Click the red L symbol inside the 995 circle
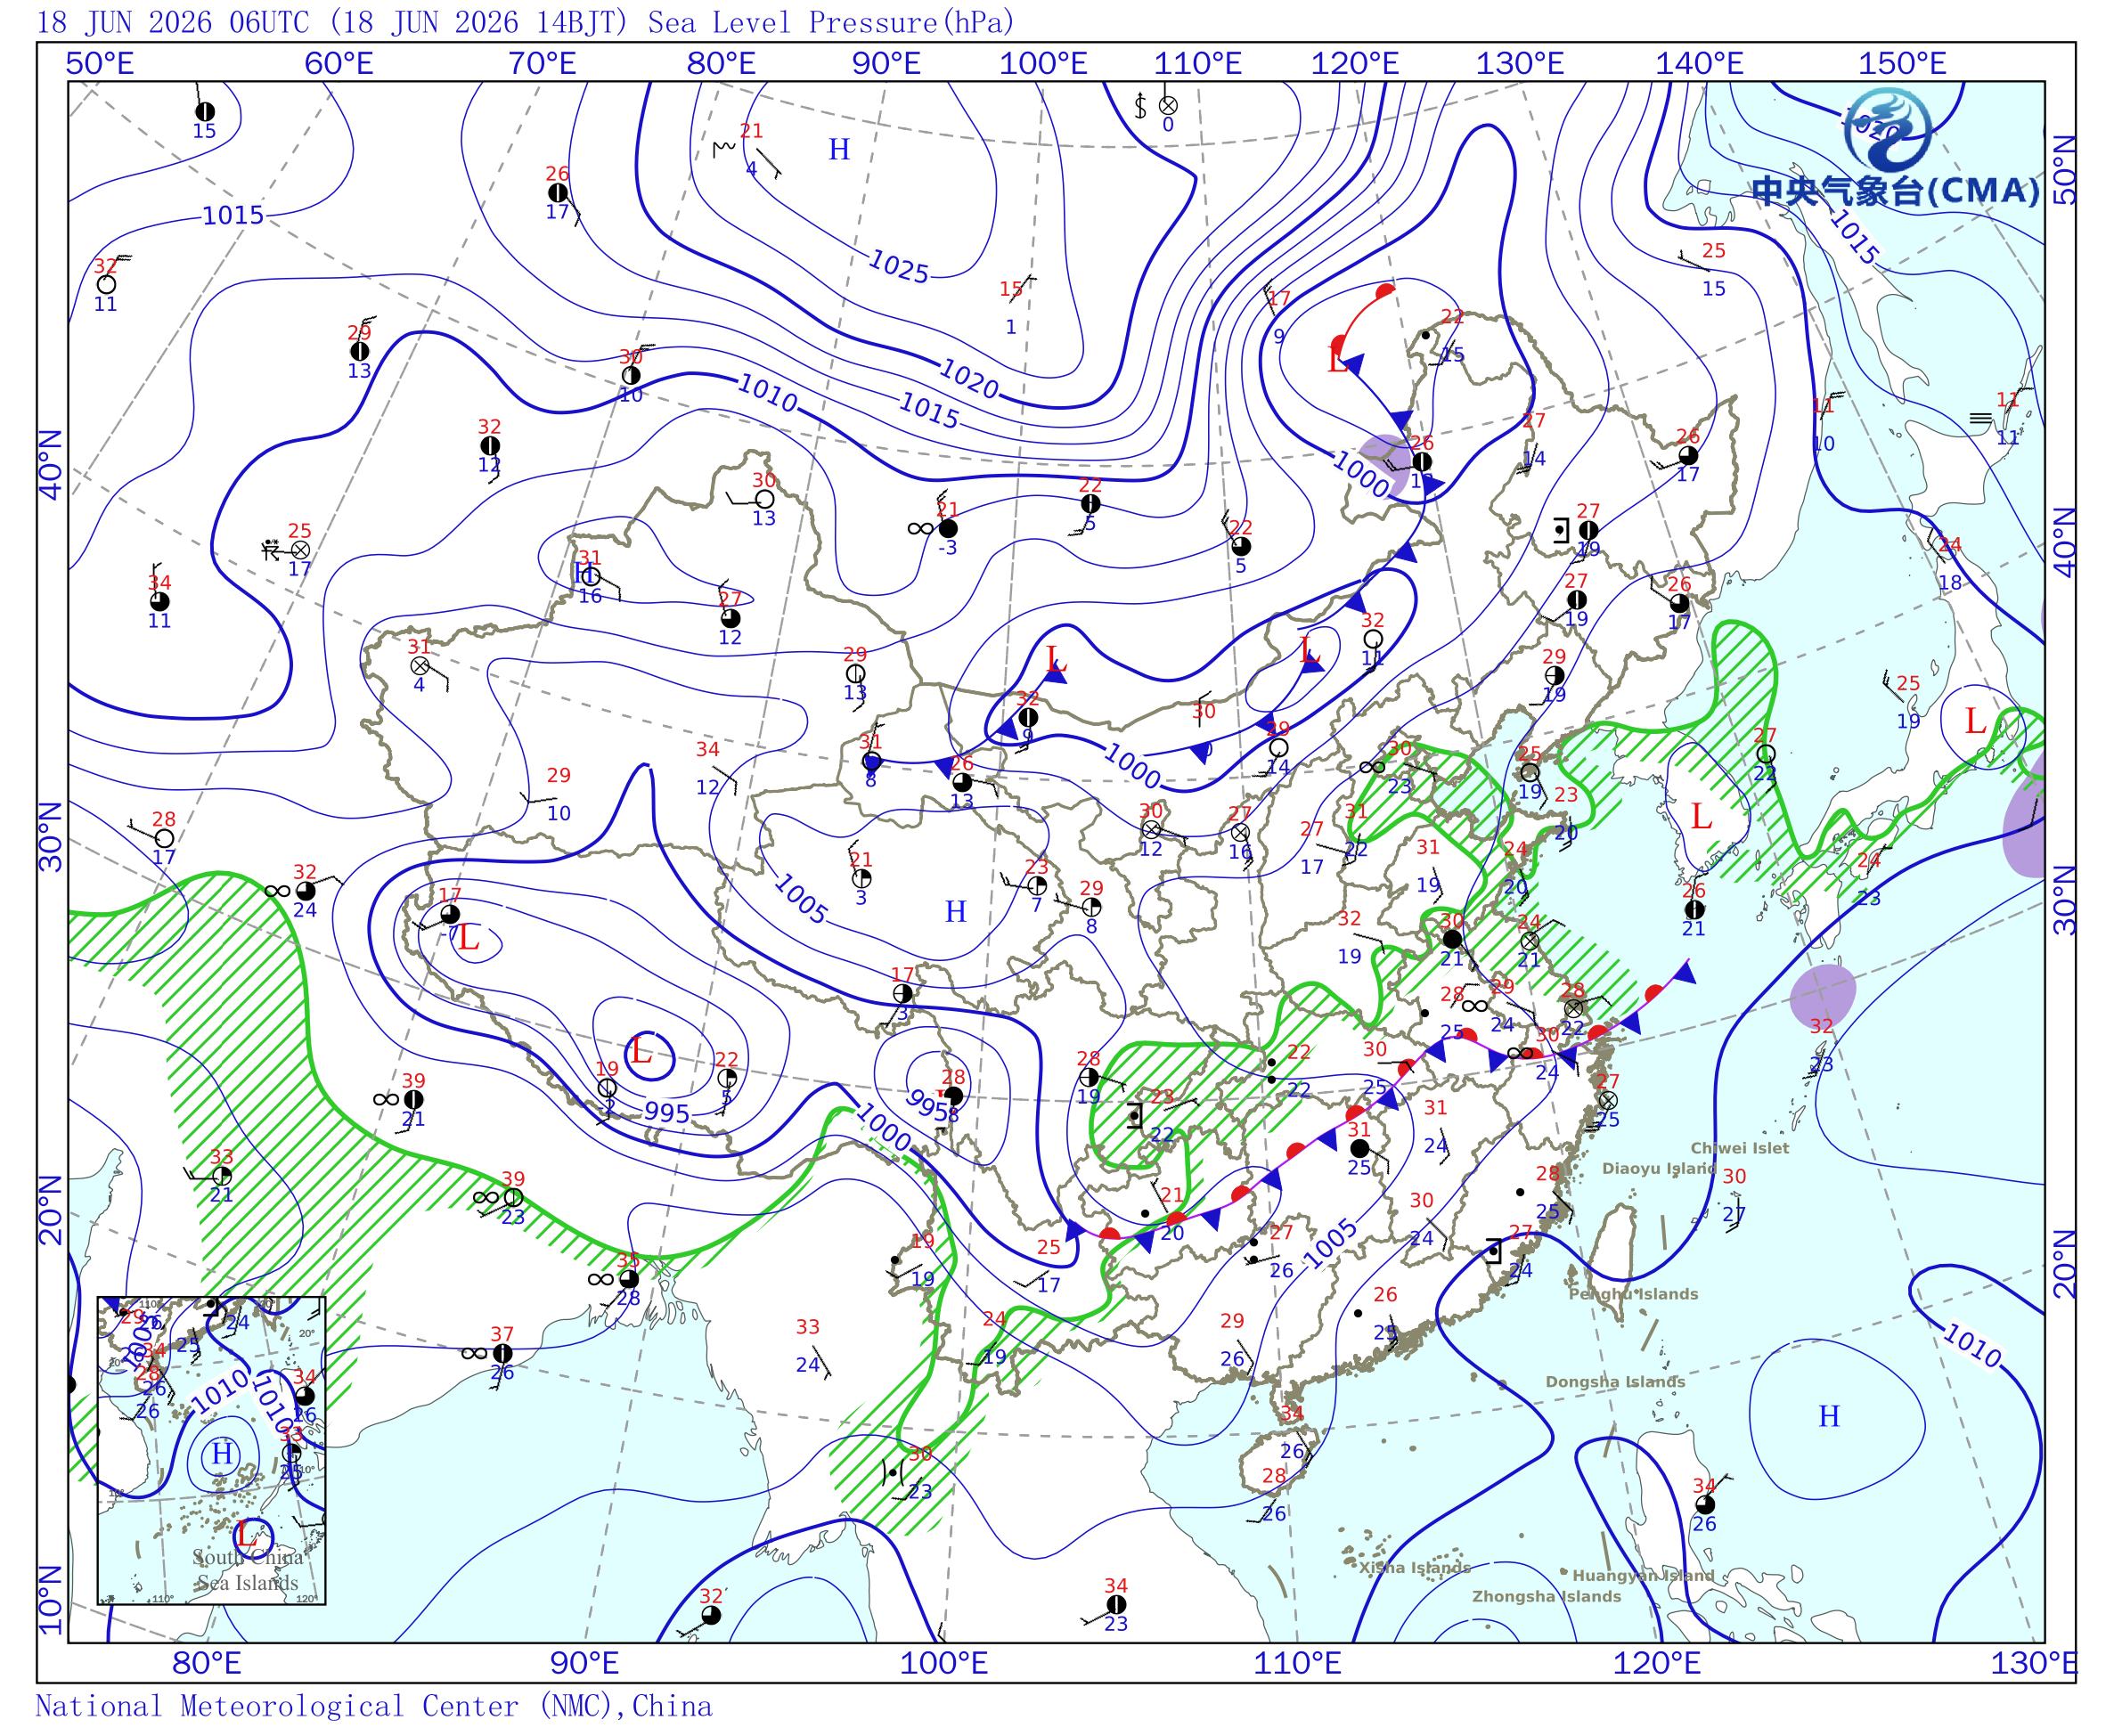This screenshot has width=2114, height=1736. (640, 1052)
